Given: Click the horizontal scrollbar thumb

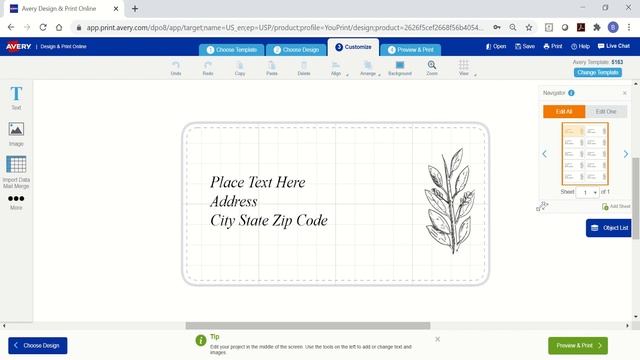Looking at the screenshot, I should pos(308,325).
